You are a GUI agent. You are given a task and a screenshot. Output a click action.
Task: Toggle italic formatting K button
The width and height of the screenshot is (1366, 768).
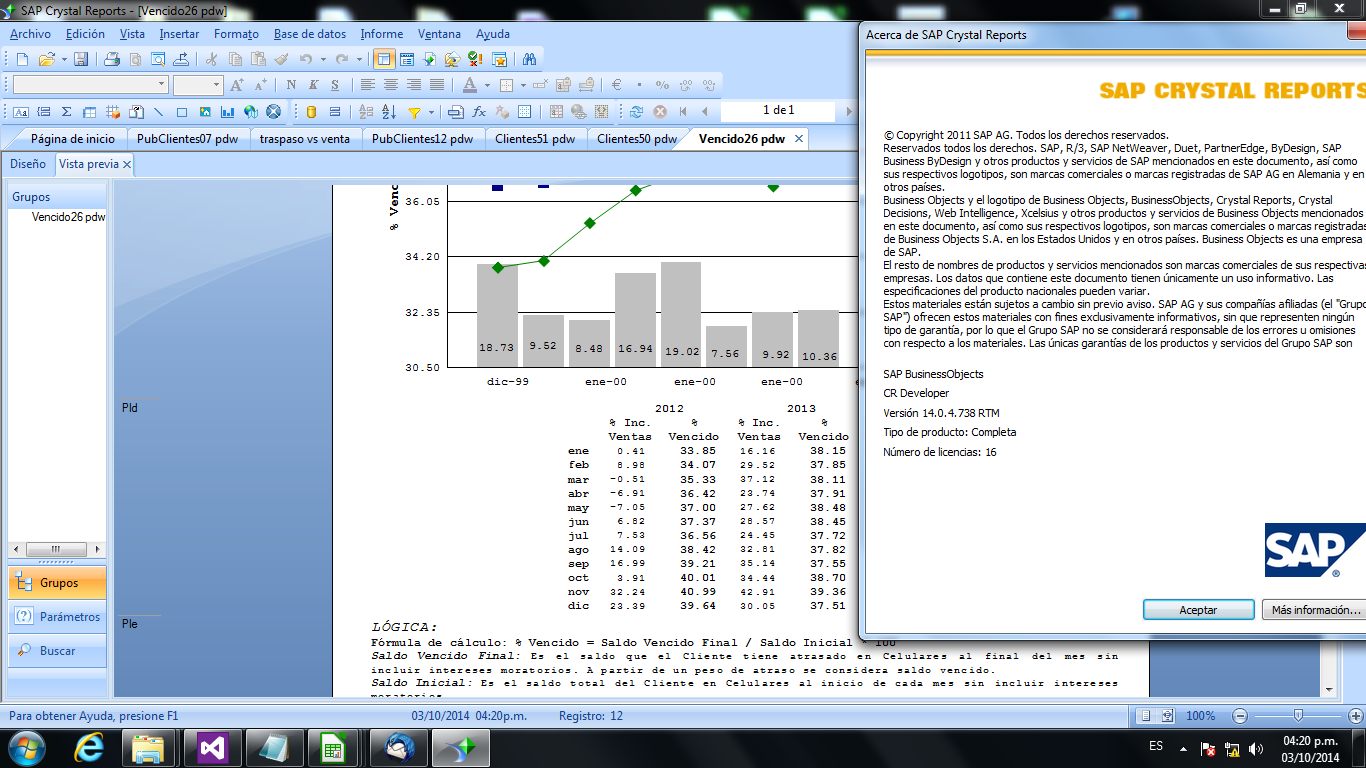click(x=313, y=85)
